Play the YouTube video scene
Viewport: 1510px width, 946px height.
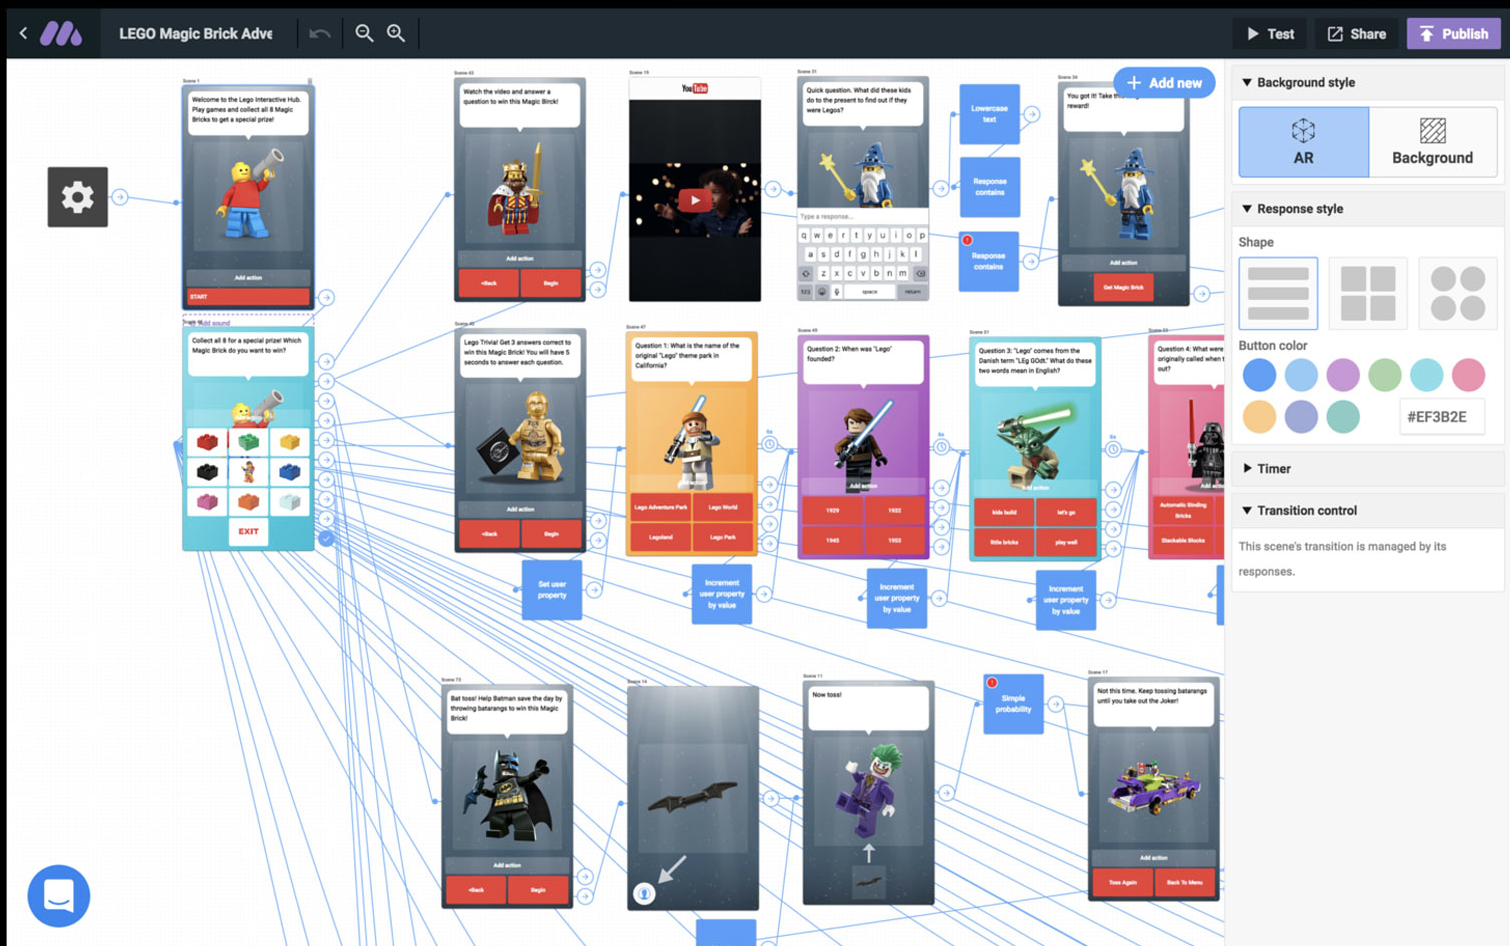(695, 199)
